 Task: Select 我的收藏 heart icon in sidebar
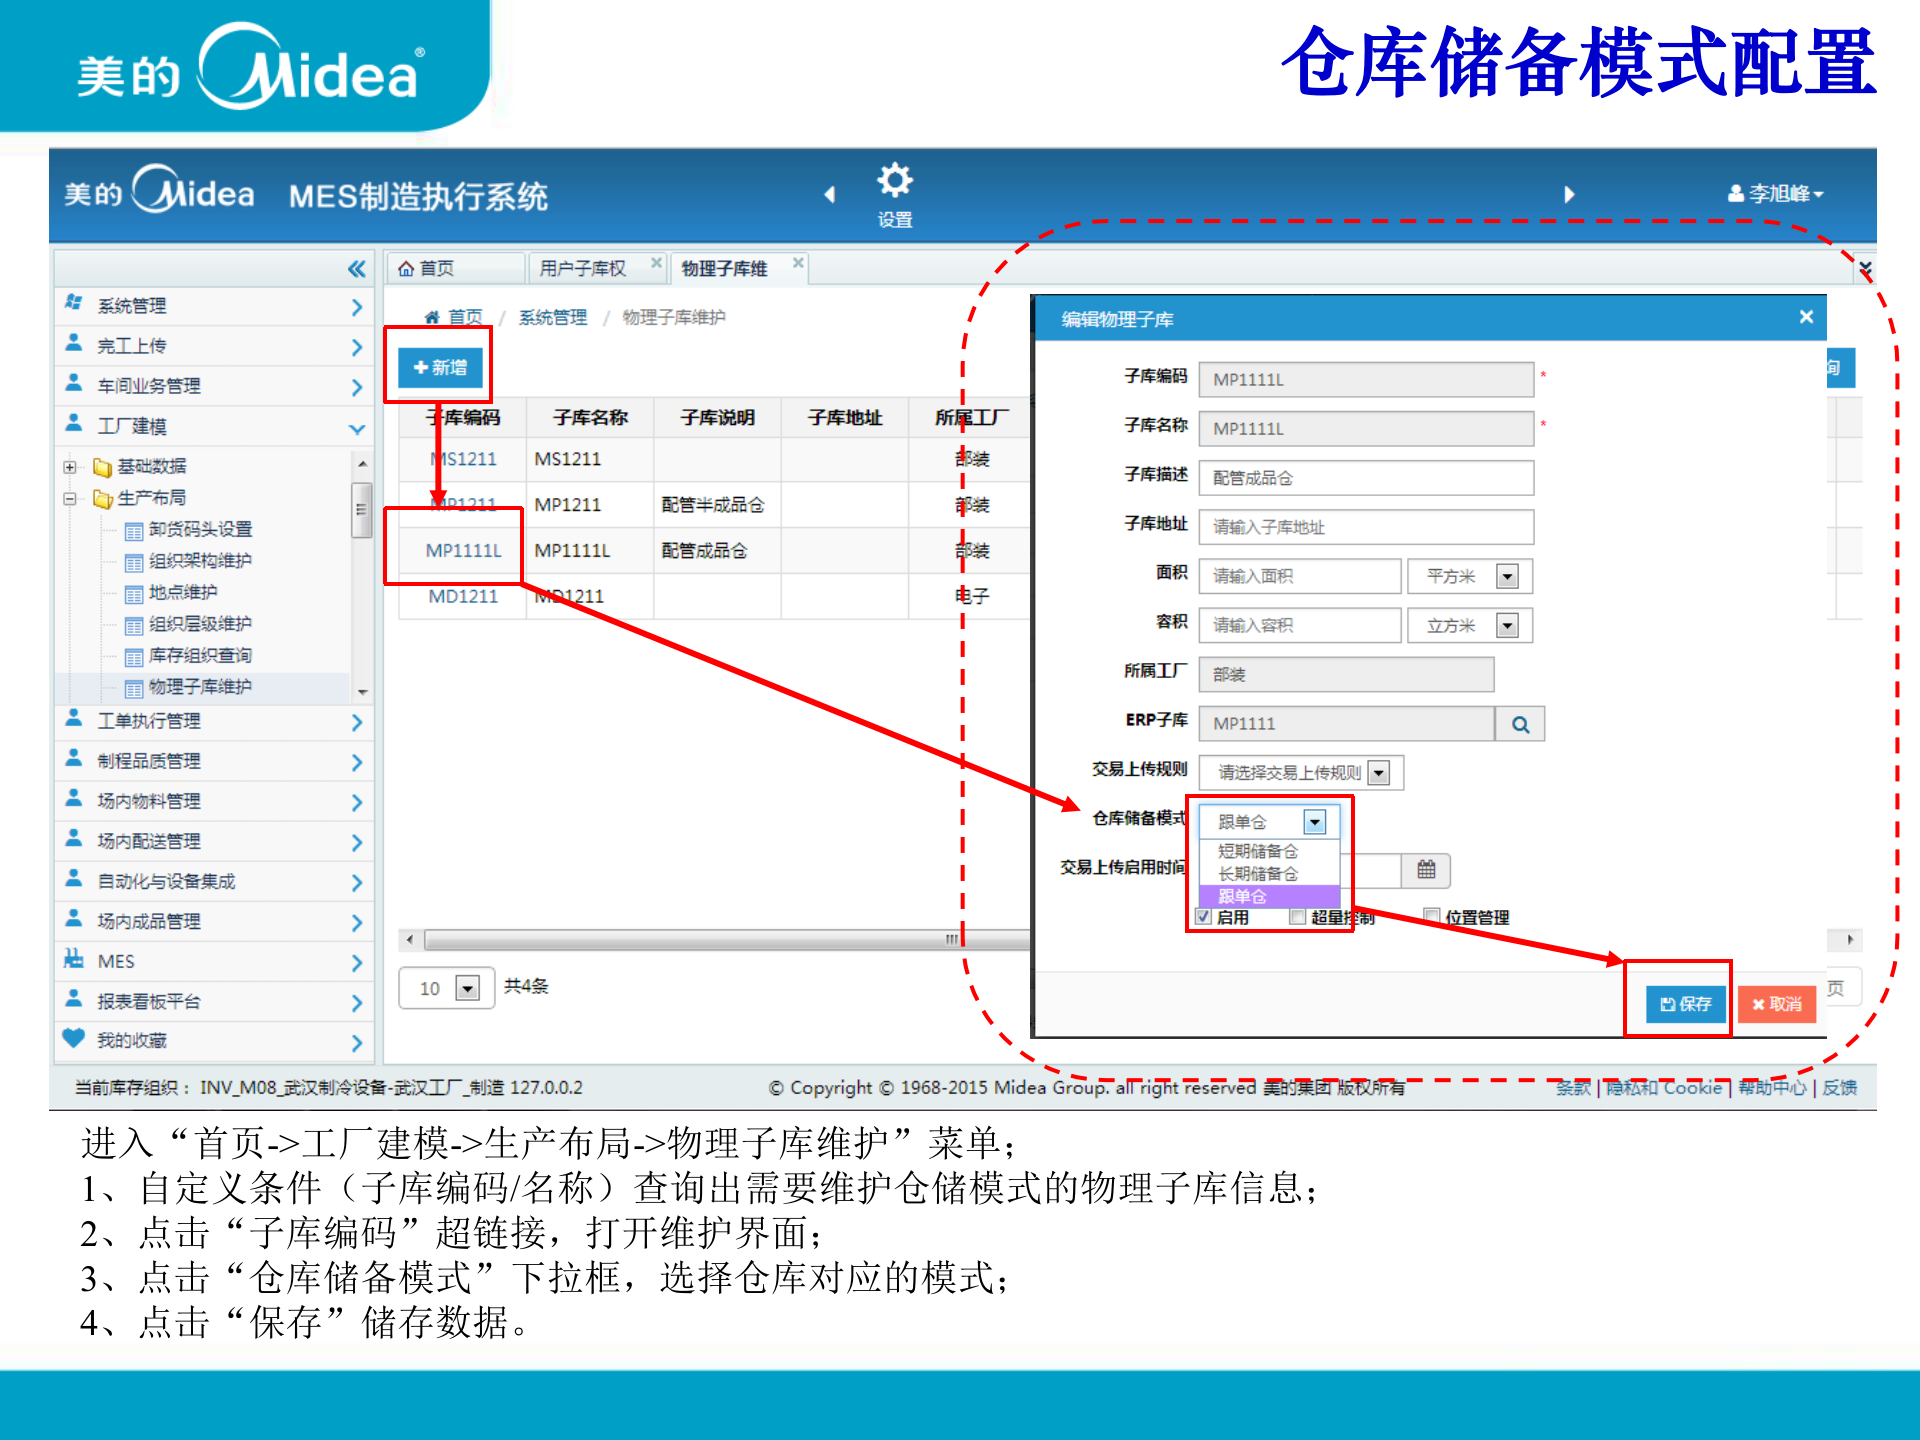[x=72, y=1040]
